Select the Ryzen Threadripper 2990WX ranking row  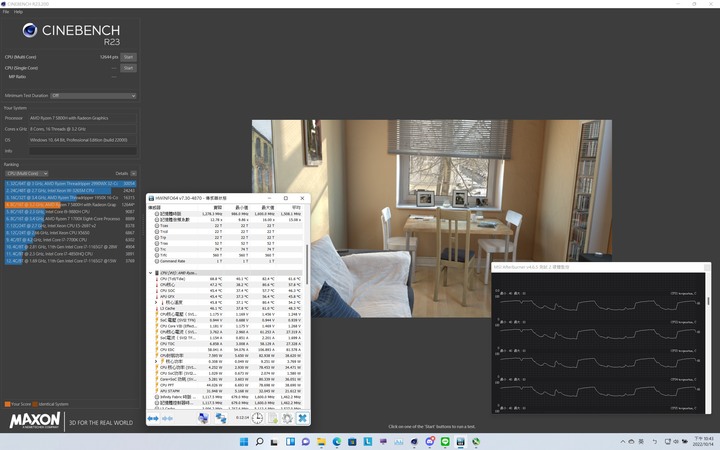pos(70,183)
